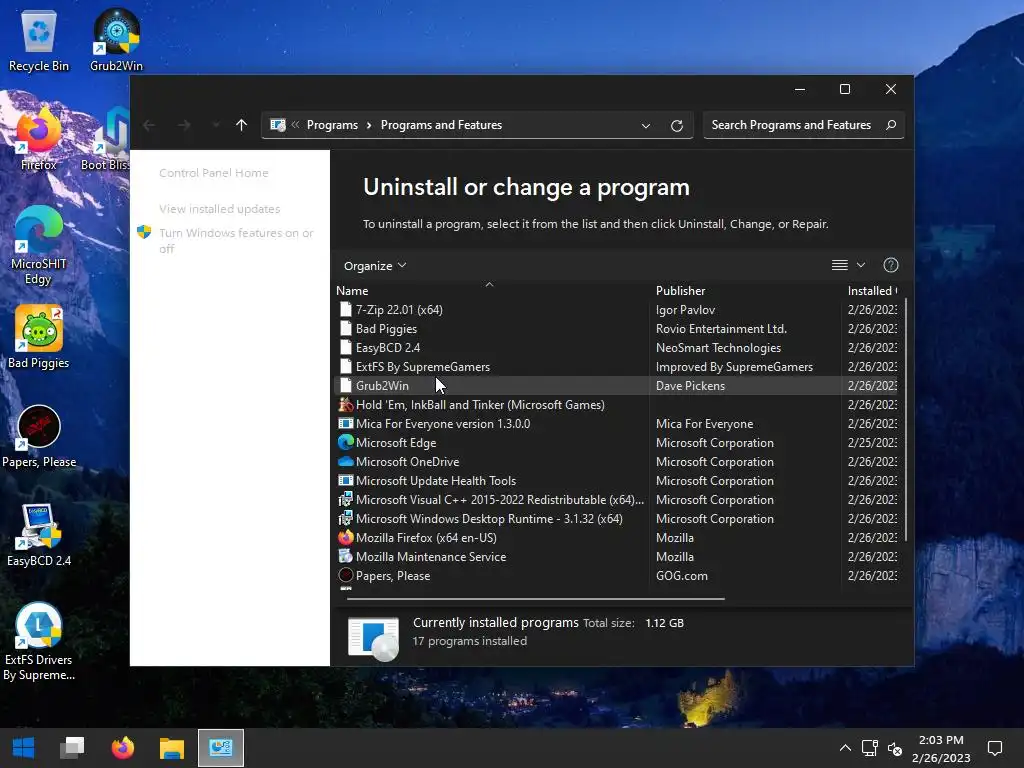Select Hold 'Em, InkBall and Tinker entry
The image size is (1024, 768).
coord(616,404)
